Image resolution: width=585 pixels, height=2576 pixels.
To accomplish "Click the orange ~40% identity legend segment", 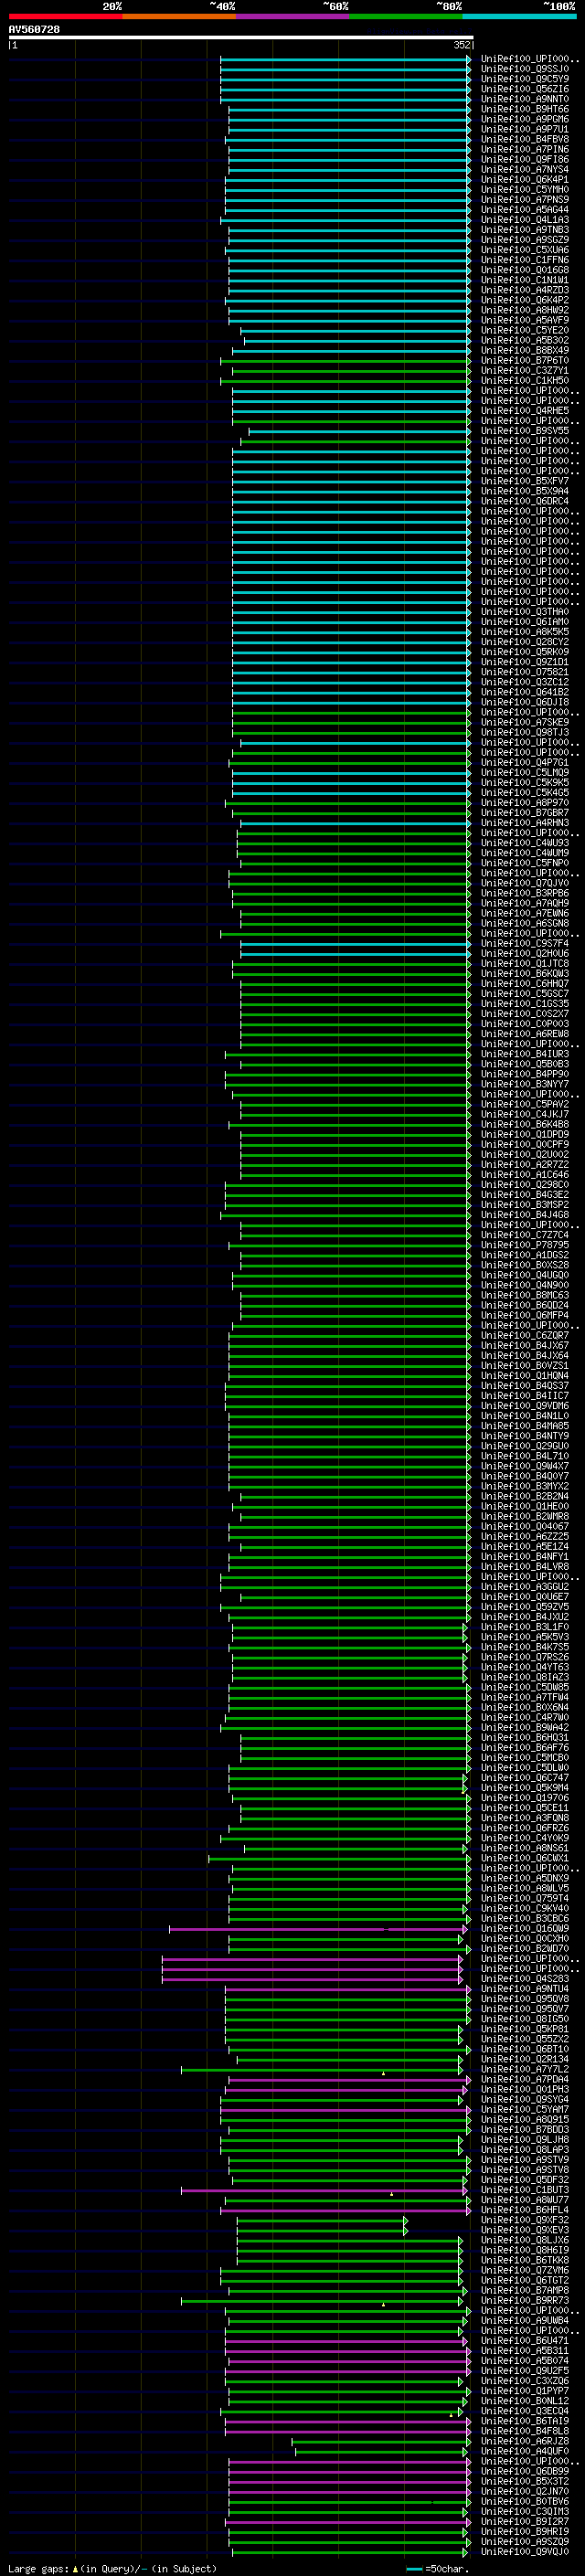I will tap(179, 16).
